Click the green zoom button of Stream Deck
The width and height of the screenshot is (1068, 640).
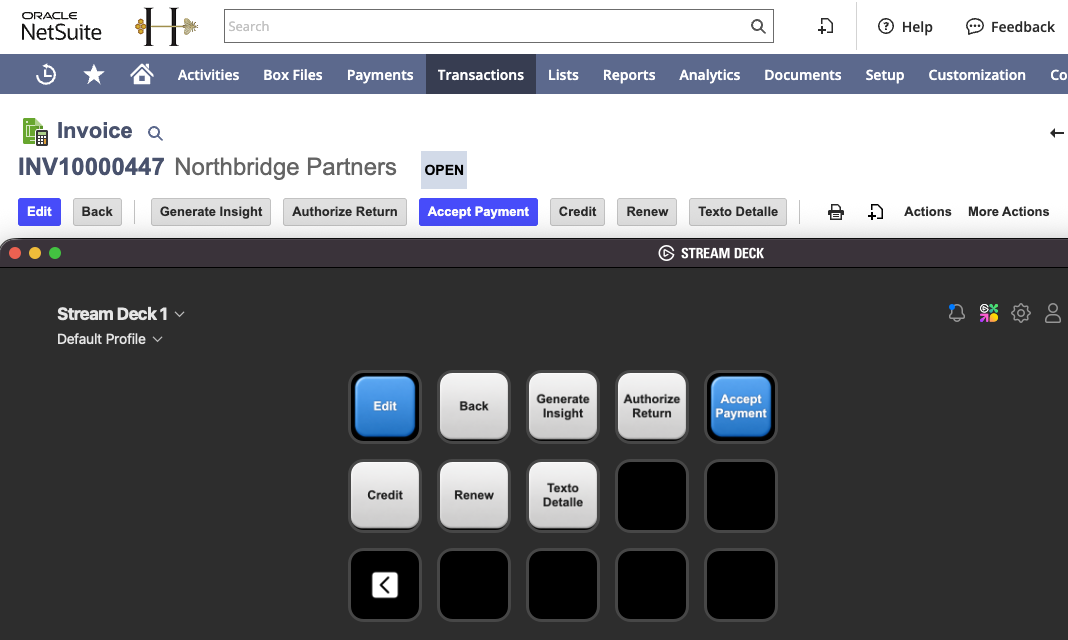pos(55,253)
